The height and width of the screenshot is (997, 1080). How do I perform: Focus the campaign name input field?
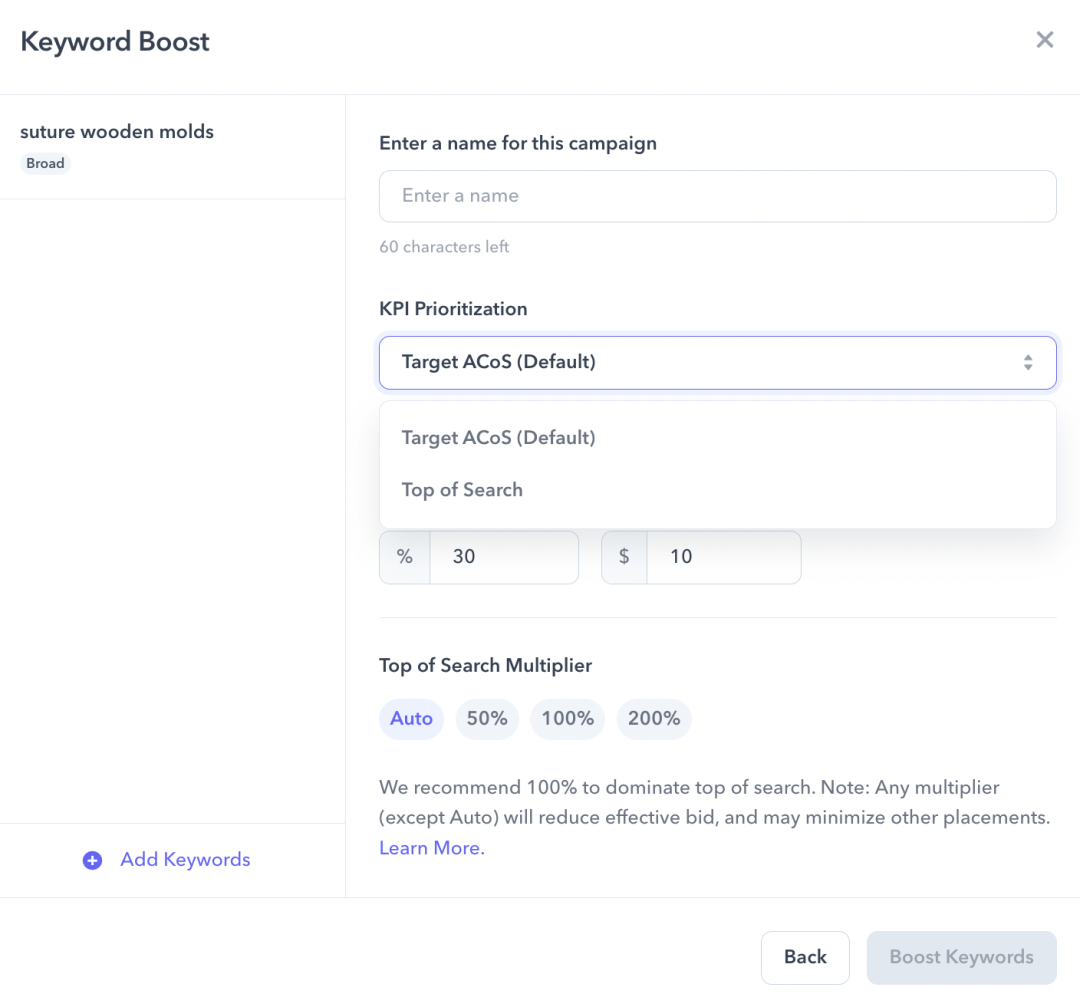[717, 196]
